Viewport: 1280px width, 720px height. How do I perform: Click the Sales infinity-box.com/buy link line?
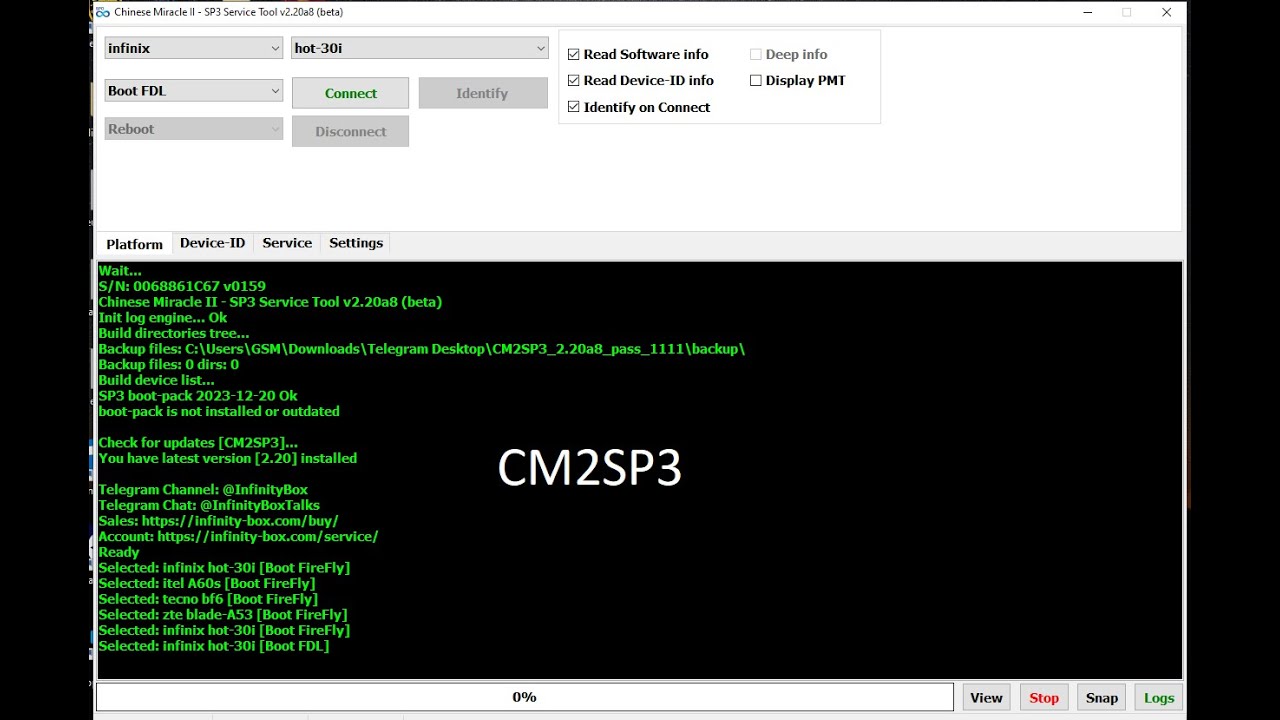[218, 521]
